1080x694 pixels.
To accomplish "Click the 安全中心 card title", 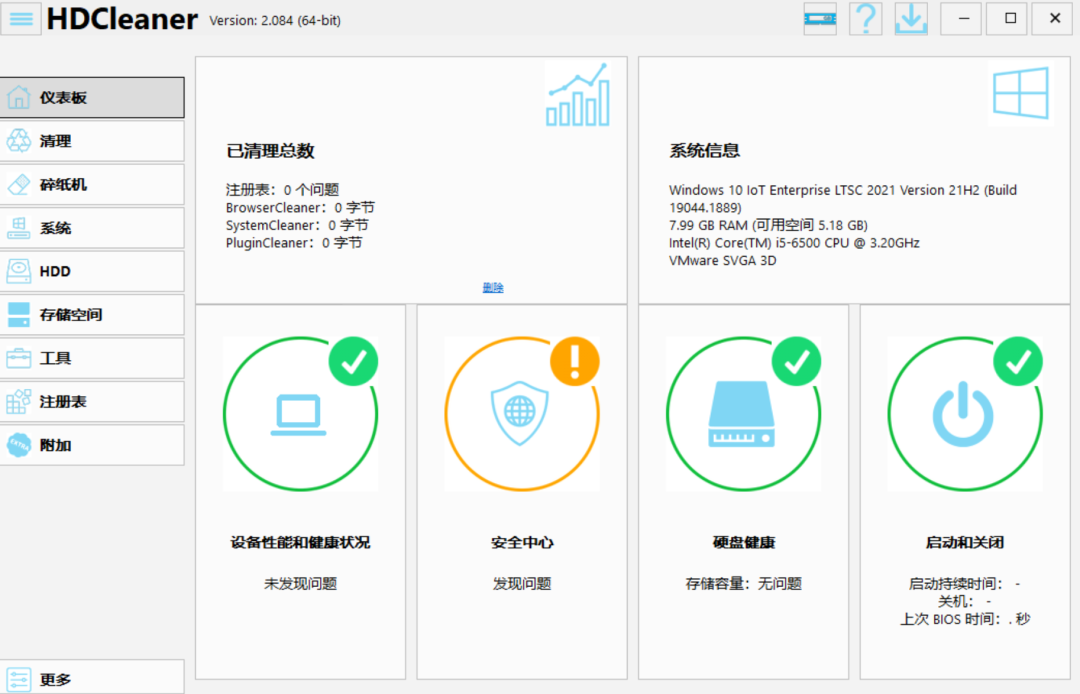I will 522,543.
